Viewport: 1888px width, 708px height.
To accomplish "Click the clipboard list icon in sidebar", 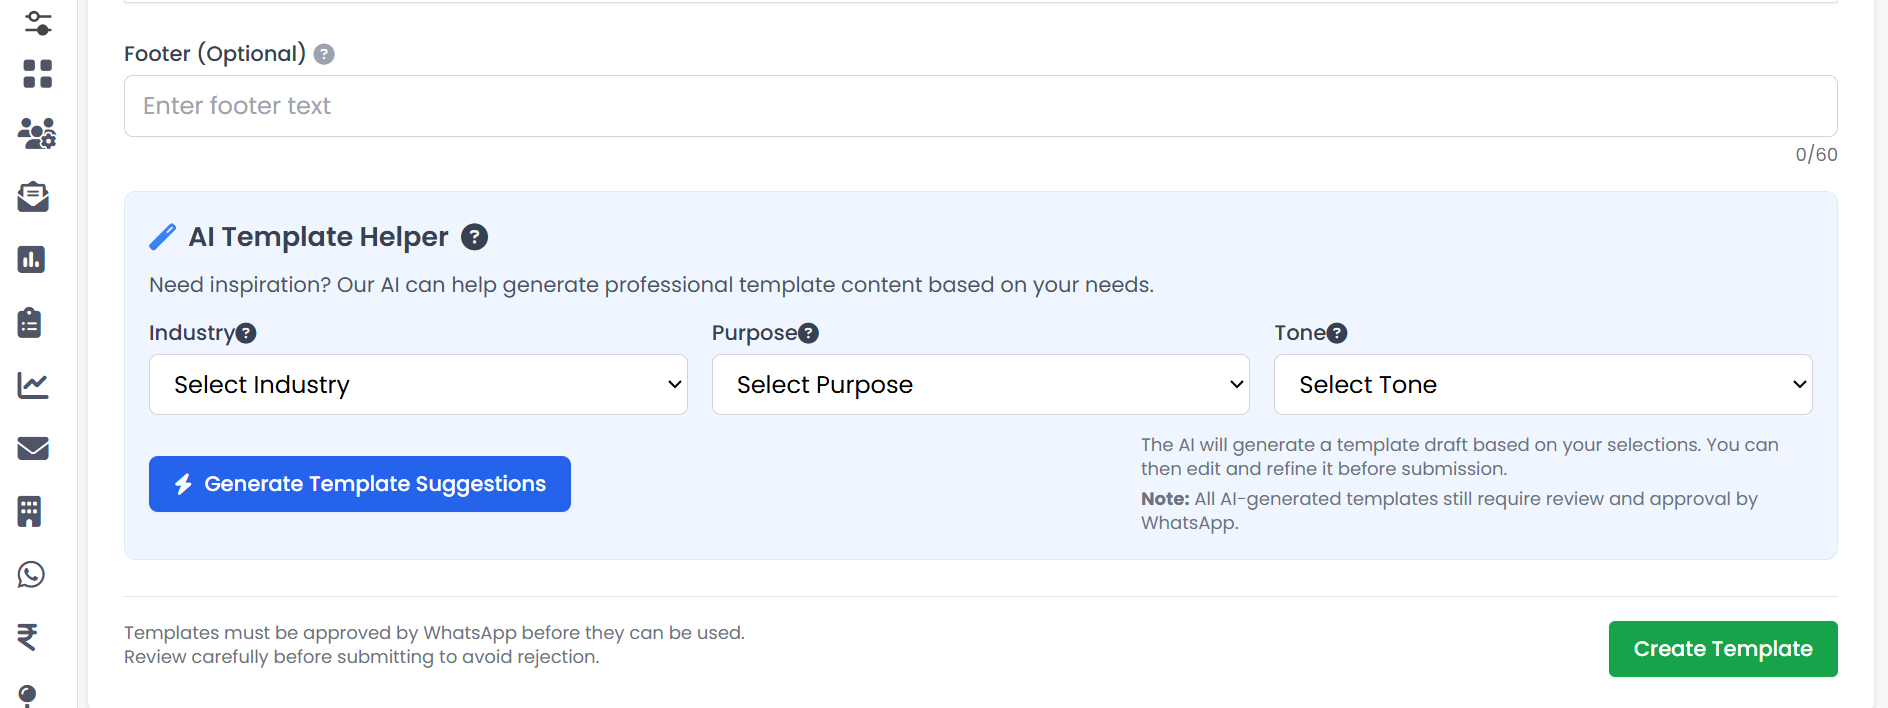I will pyautogui.click(x=30, y=323).
